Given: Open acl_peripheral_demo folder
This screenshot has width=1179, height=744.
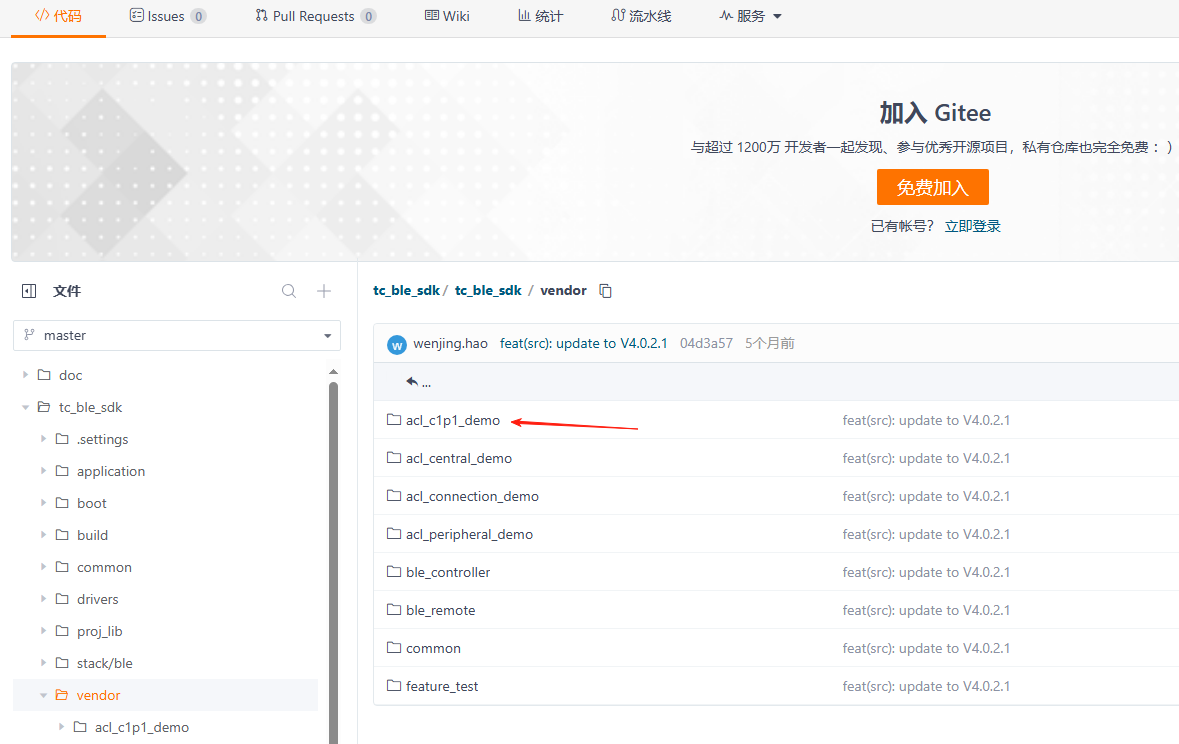Looking at the screenshot, I should [469, 534].
